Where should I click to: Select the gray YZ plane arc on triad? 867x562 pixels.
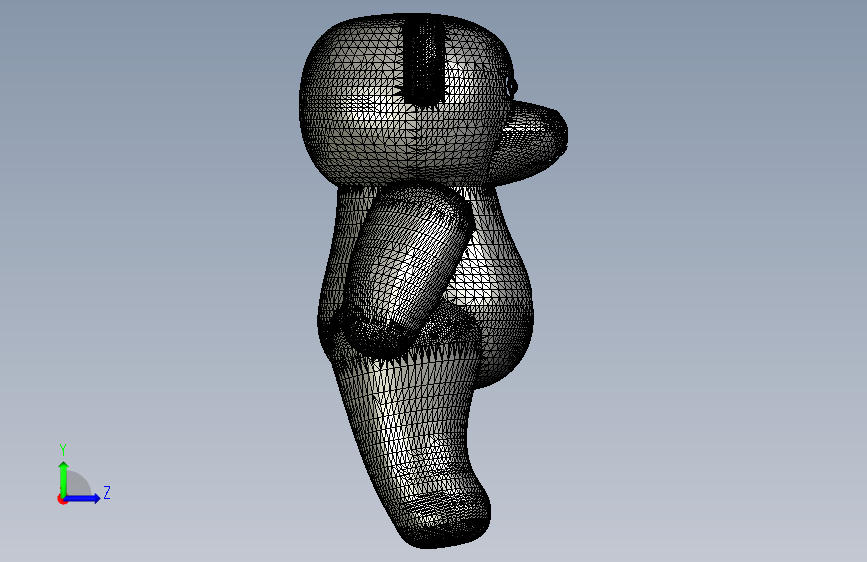coord(79,483)
